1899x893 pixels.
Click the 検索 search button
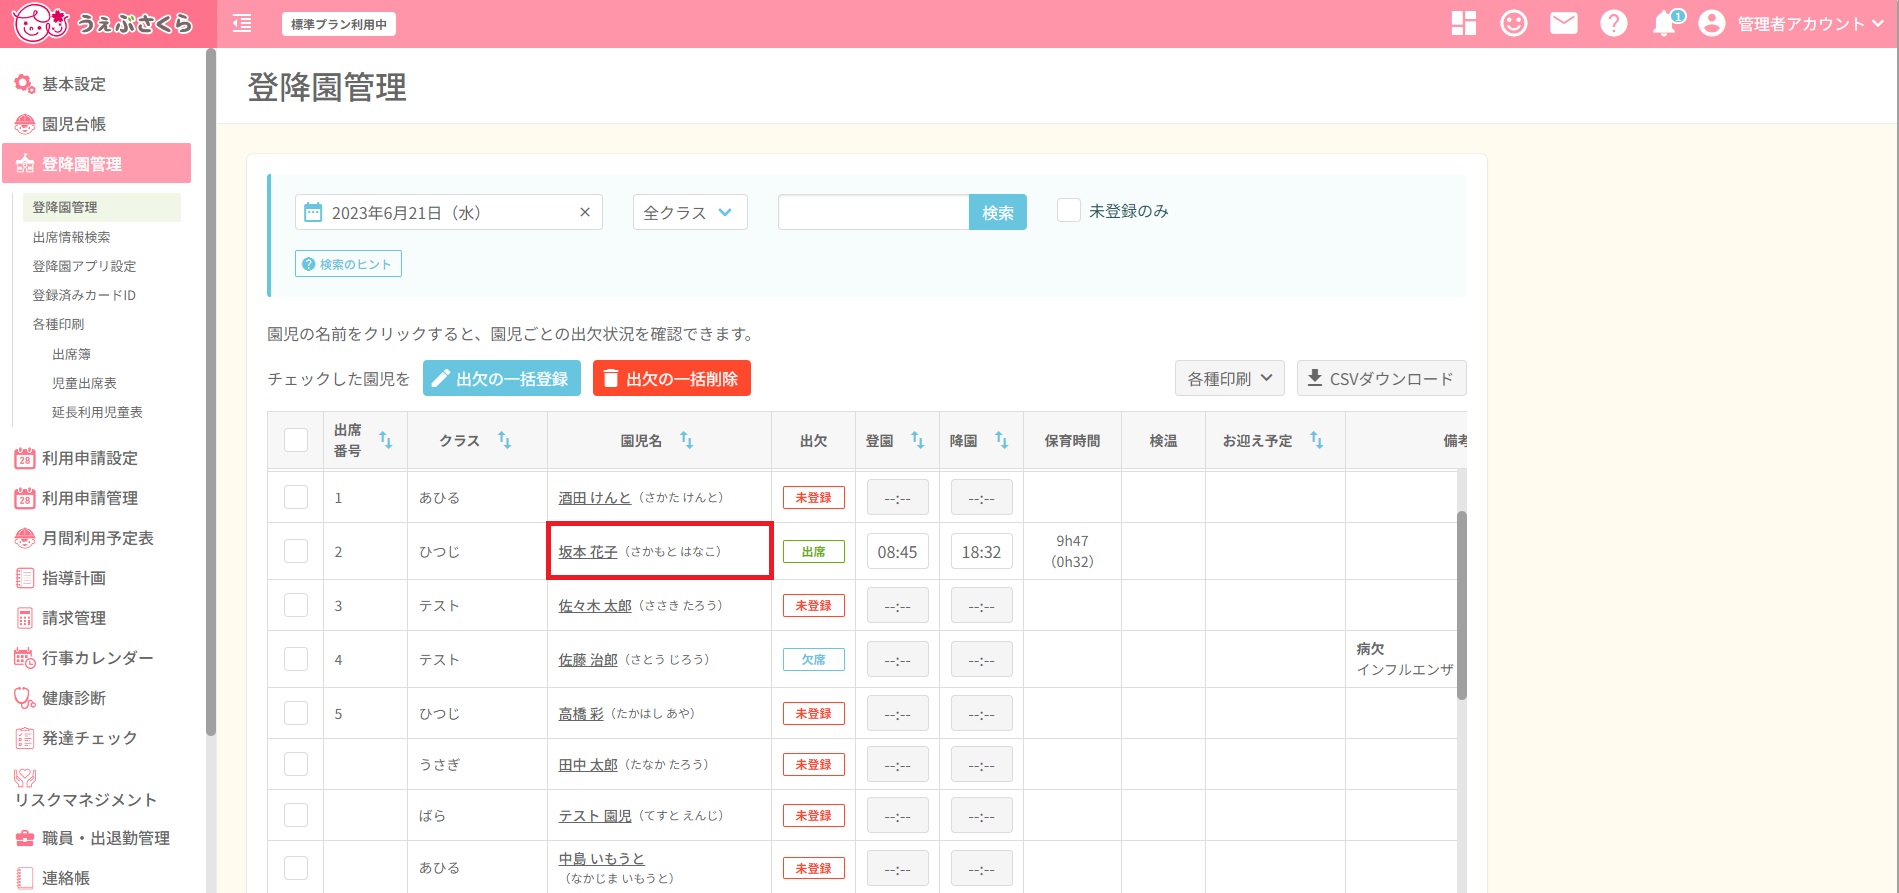pyautogui.click(x=998, y=212)
